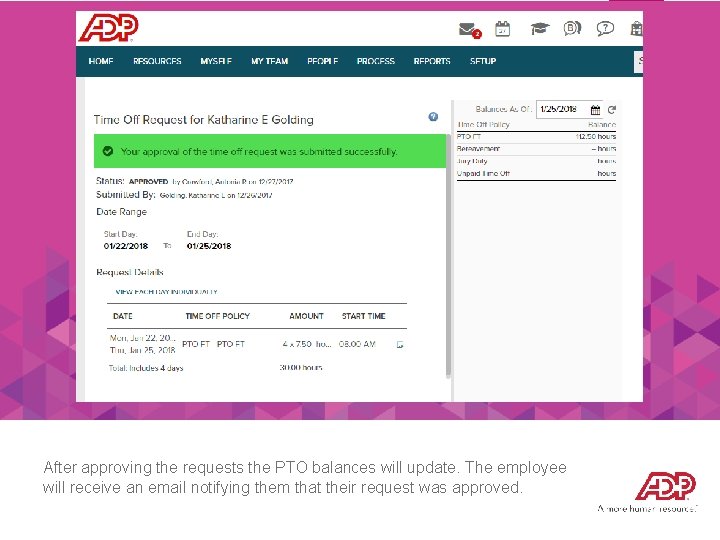Image resolution: width=720 pixels, height=540 pixels.
Task: Click end day 01/25/2018
Action: [x=209, y=246]
